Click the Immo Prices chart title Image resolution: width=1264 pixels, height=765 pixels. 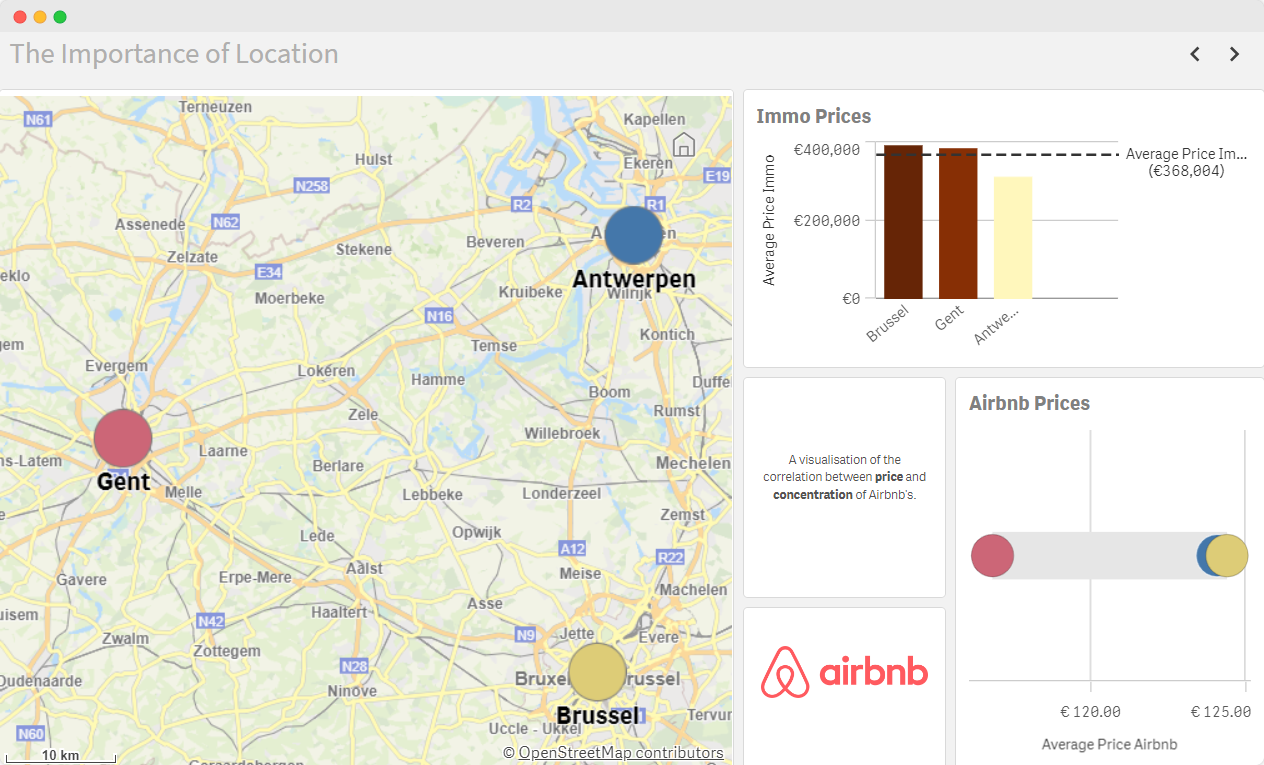(814, 116)
